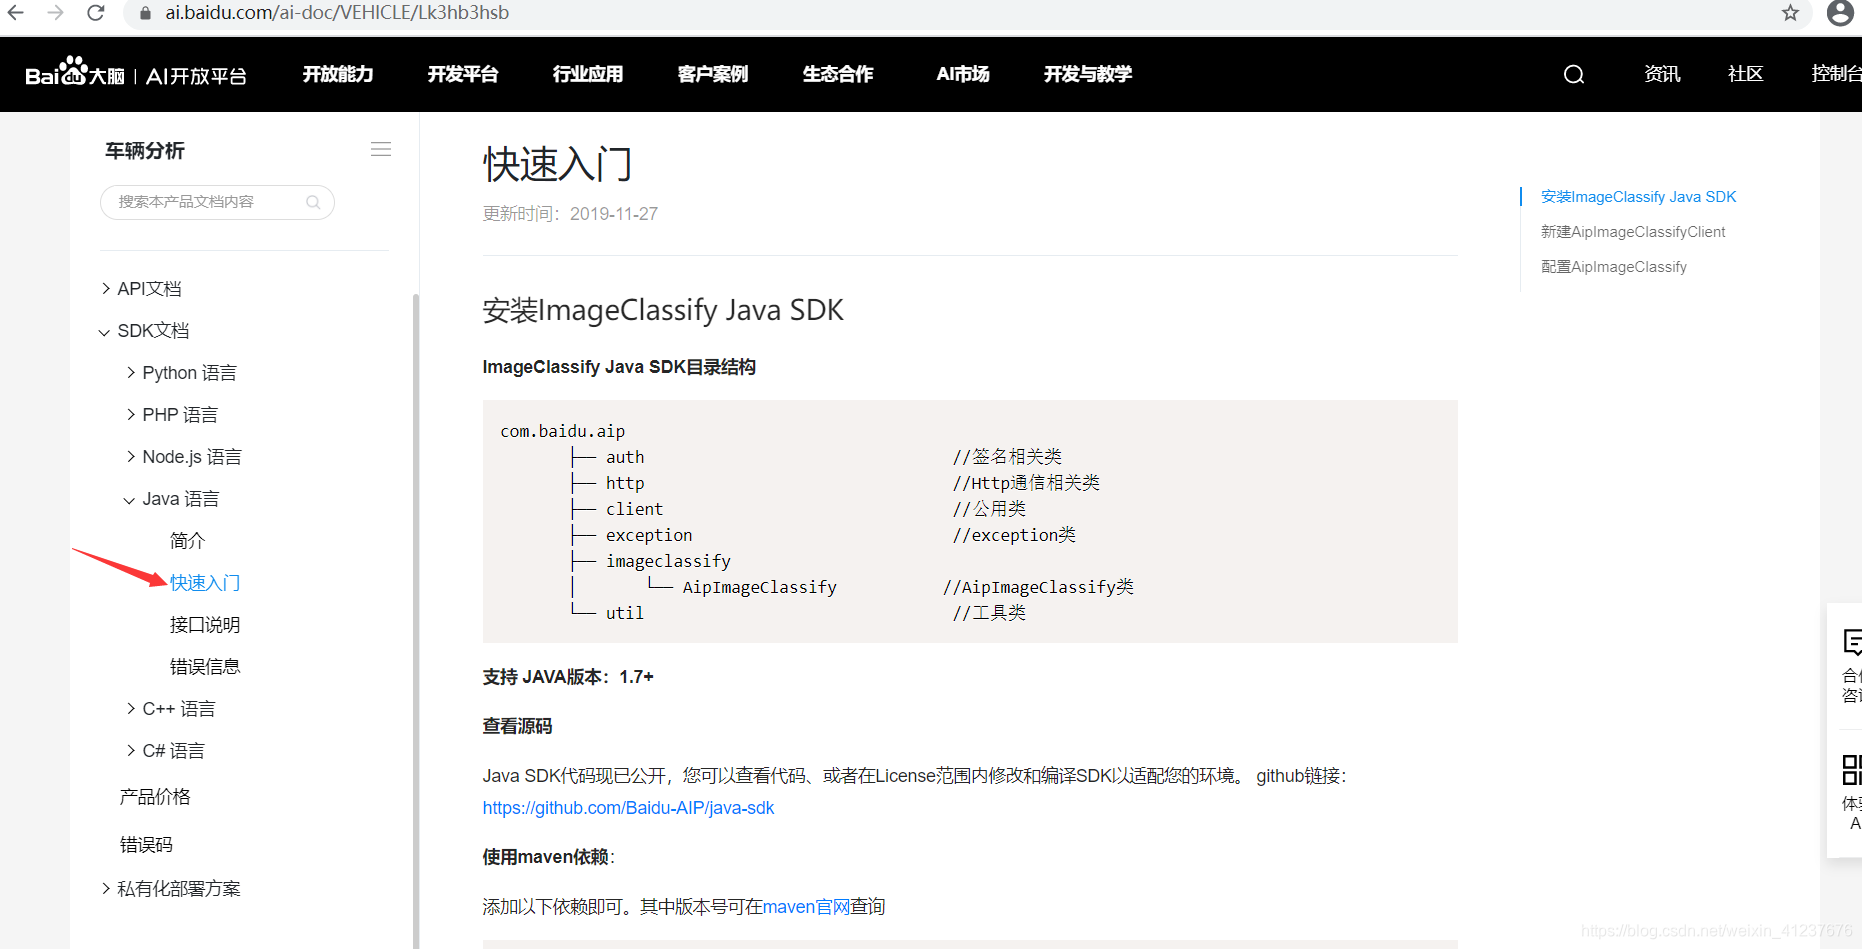Click the search icon in doc search box

coord(313,202)
